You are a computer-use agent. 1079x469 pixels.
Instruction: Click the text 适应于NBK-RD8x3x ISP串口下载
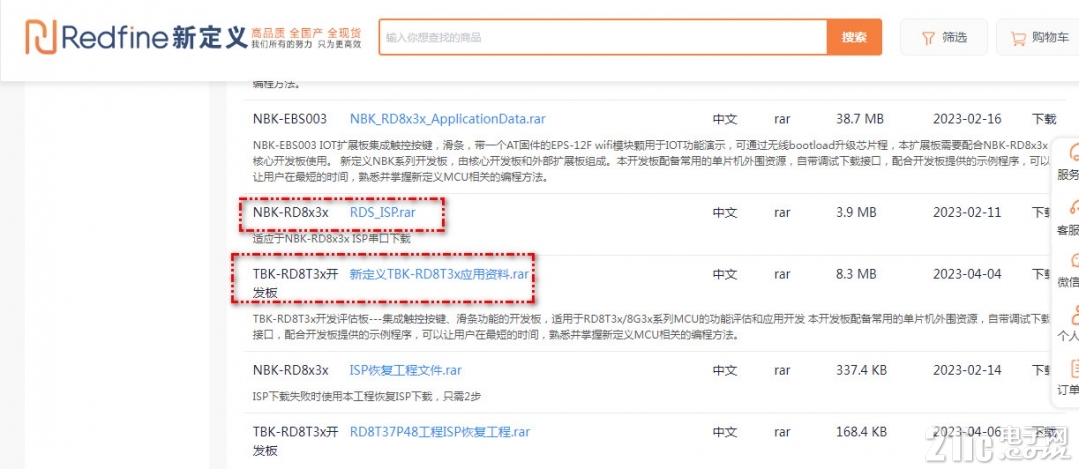click(x=331, y=239)
